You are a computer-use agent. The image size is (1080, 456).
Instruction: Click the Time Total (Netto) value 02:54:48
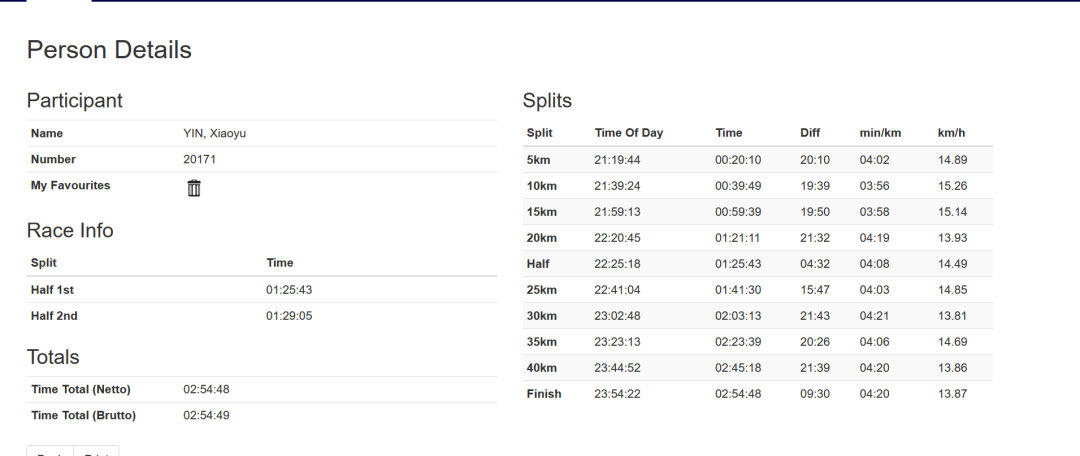pos(206,389)
